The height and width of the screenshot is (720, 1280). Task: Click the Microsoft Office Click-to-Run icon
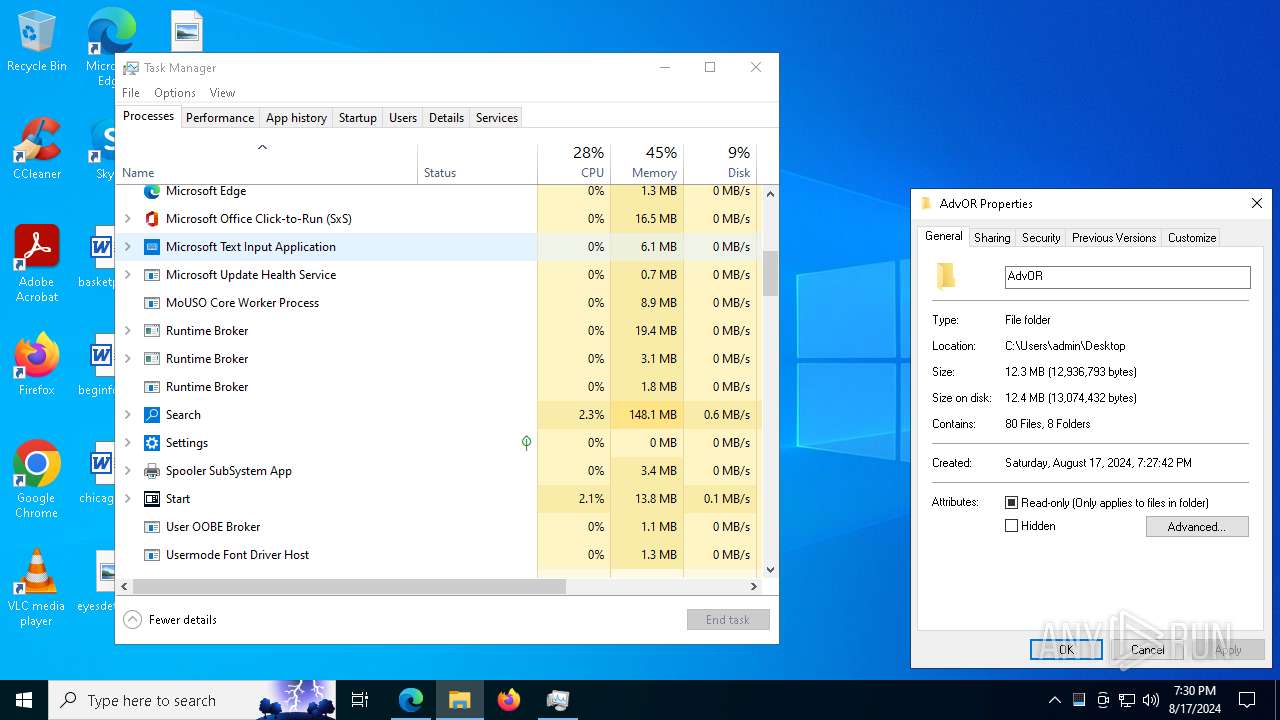click(x=152, y=219)
